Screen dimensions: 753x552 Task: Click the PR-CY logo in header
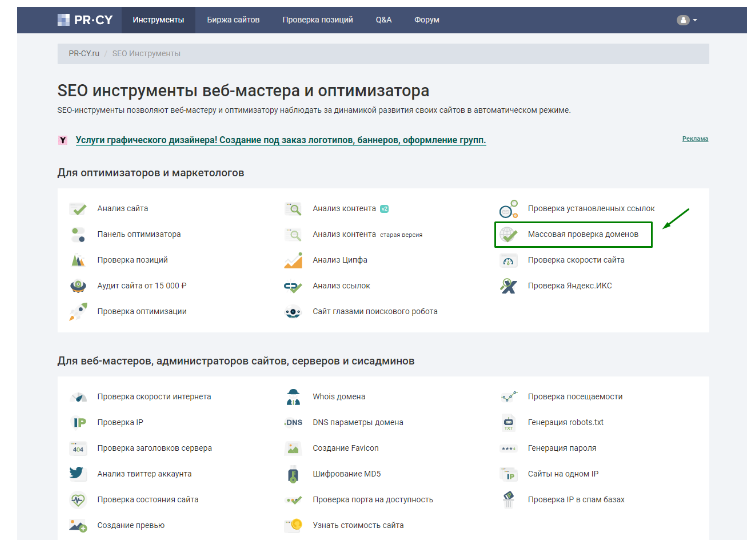86,19
